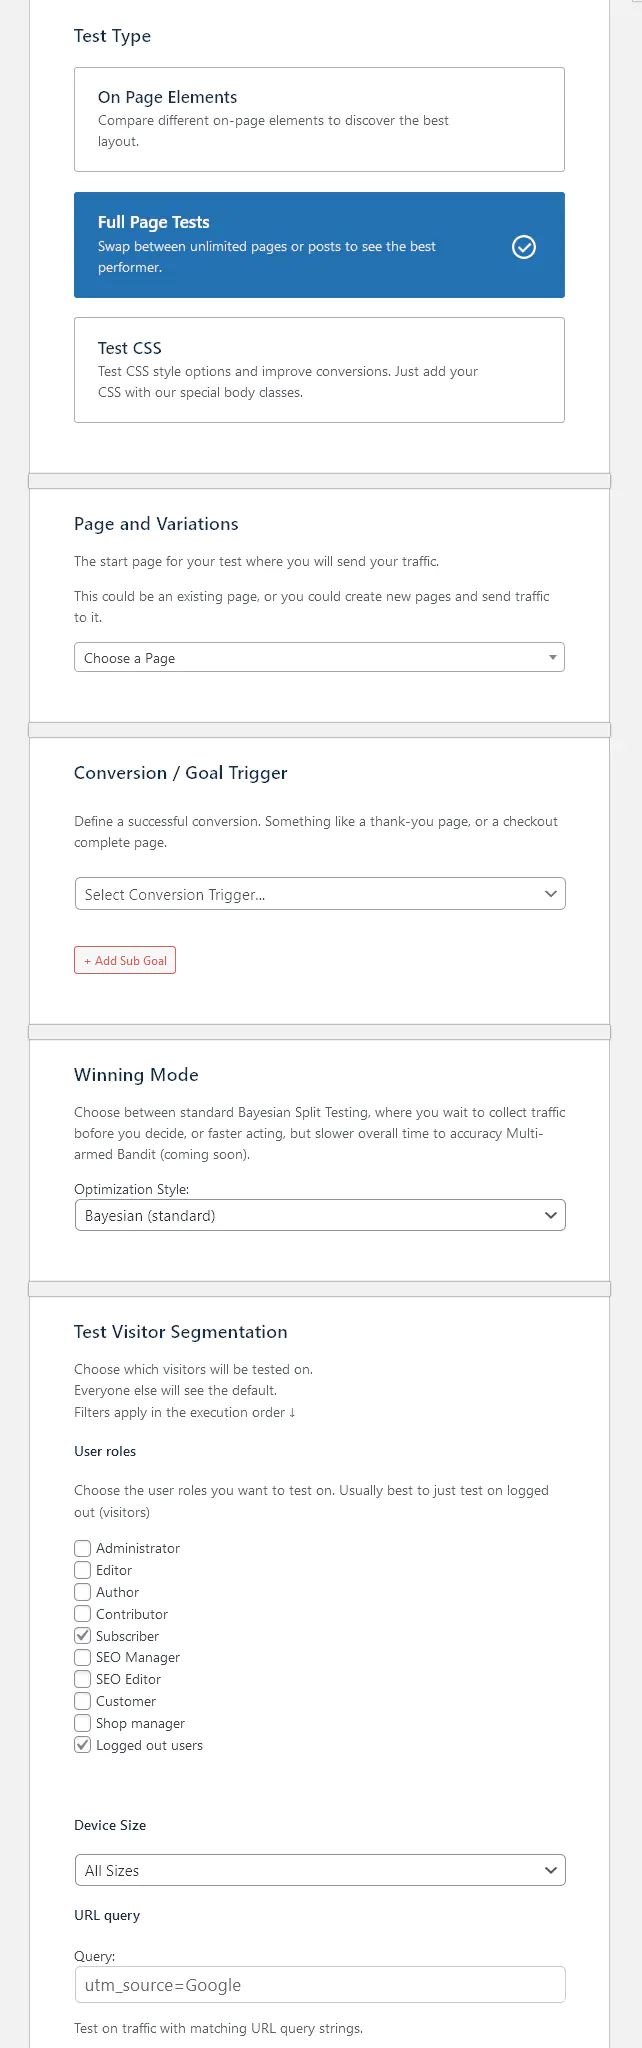Open the Optimization Style dropdown
Screen dimensions: 642x2048
pyautogui.click(x=320, y=1216)
